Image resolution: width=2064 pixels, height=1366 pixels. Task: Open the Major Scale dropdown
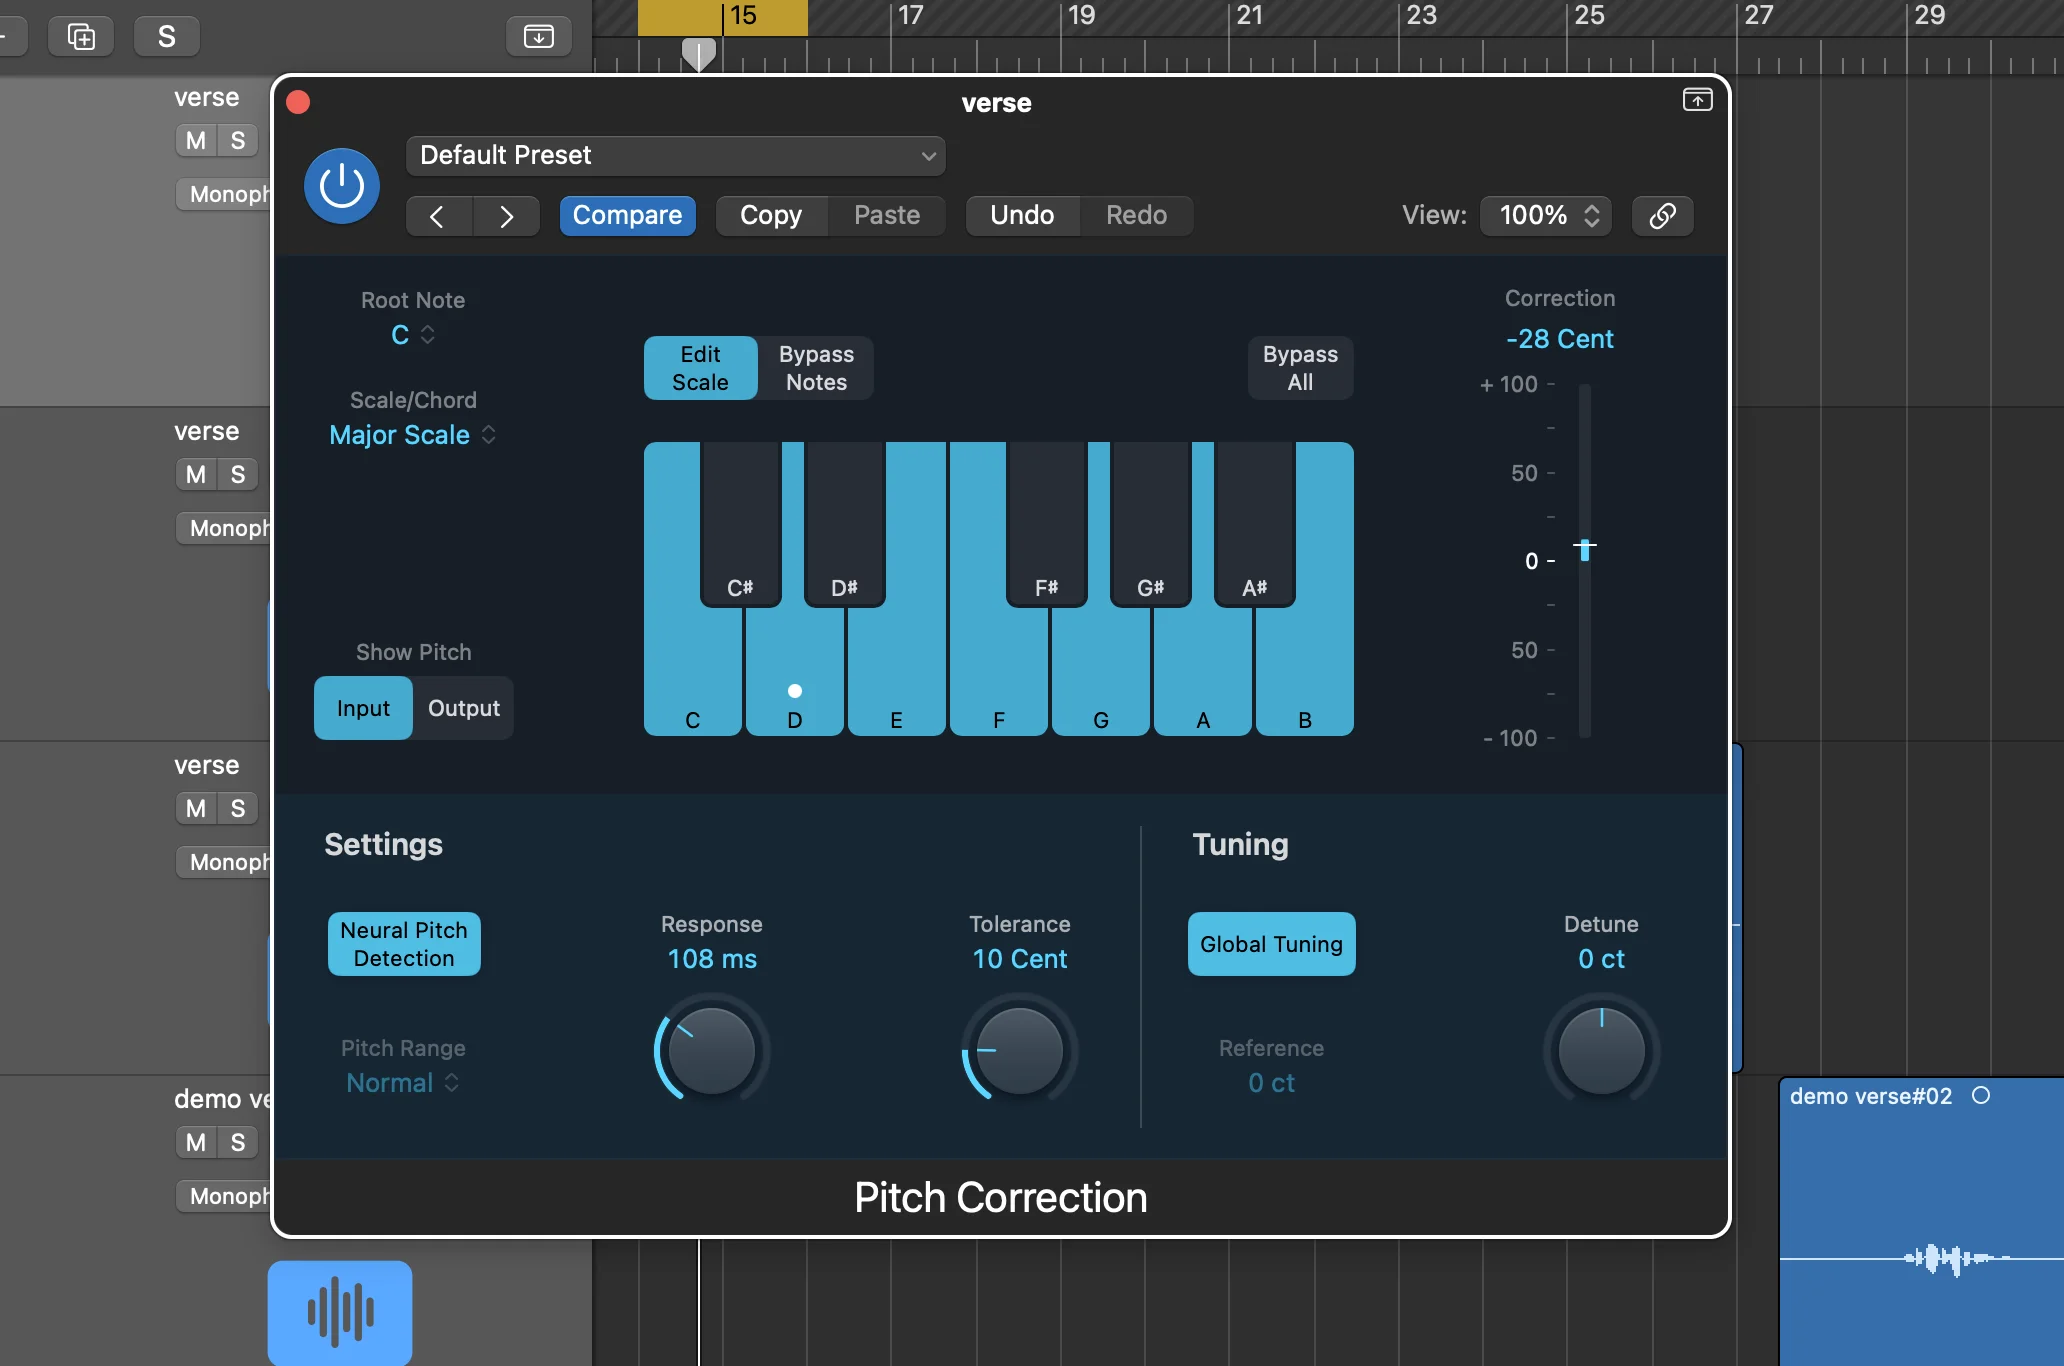[x=412, y=435]
